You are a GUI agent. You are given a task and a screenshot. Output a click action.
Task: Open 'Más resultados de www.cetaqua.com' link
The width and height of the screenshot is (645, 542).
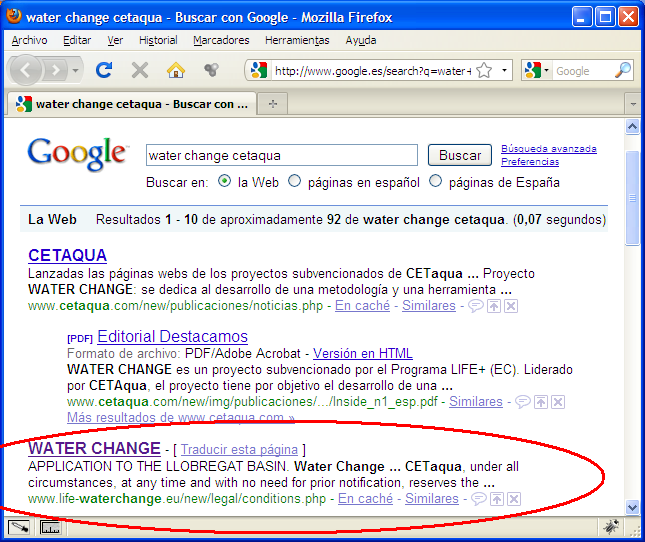tap(181, 417)
